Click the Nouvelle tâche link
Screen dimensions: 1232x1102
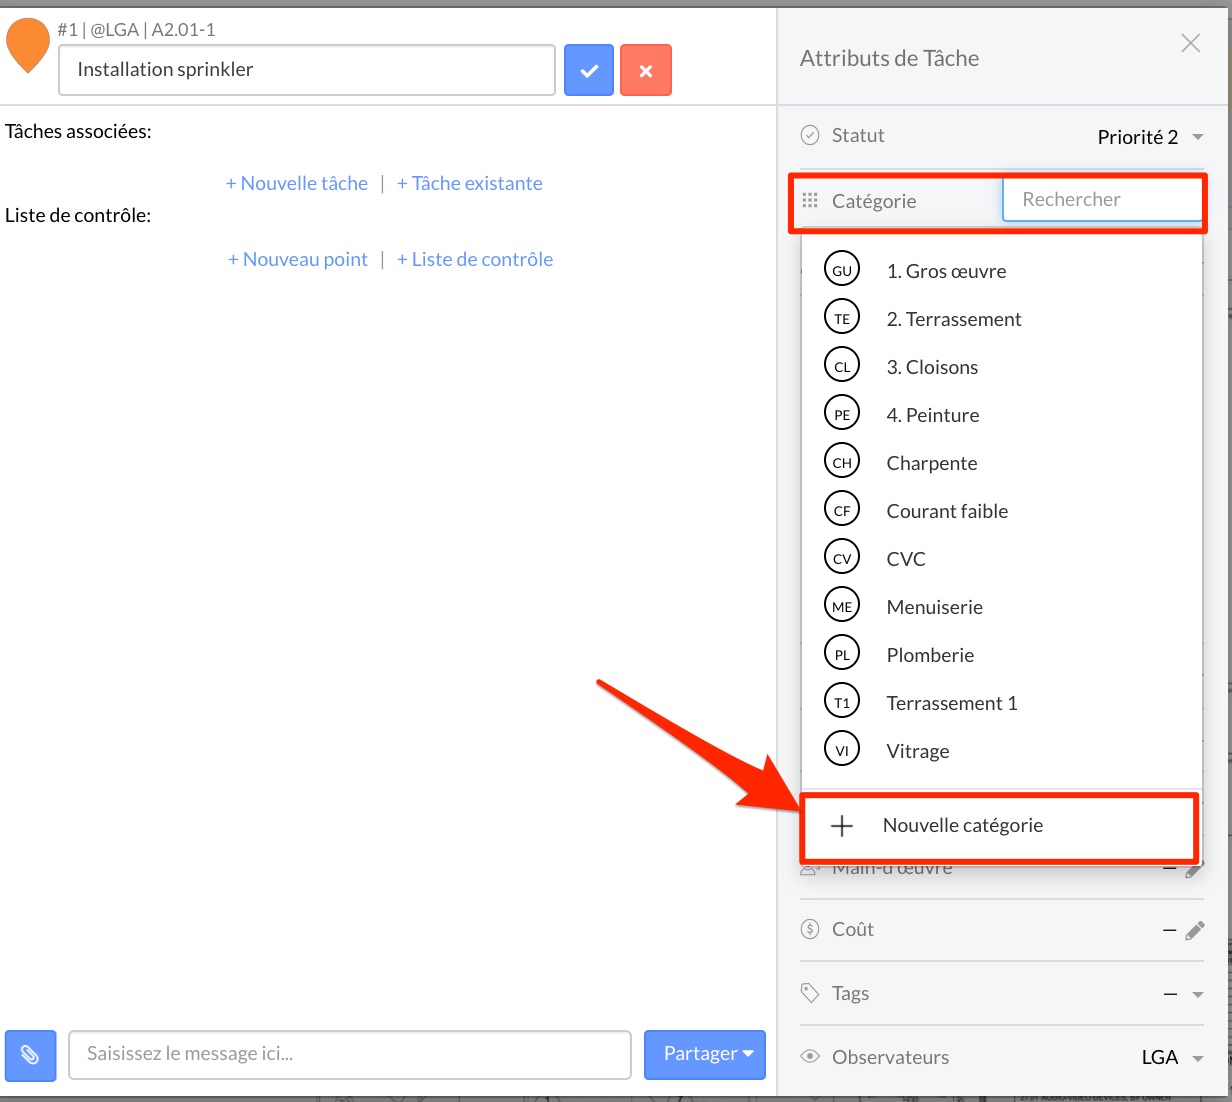297,183
